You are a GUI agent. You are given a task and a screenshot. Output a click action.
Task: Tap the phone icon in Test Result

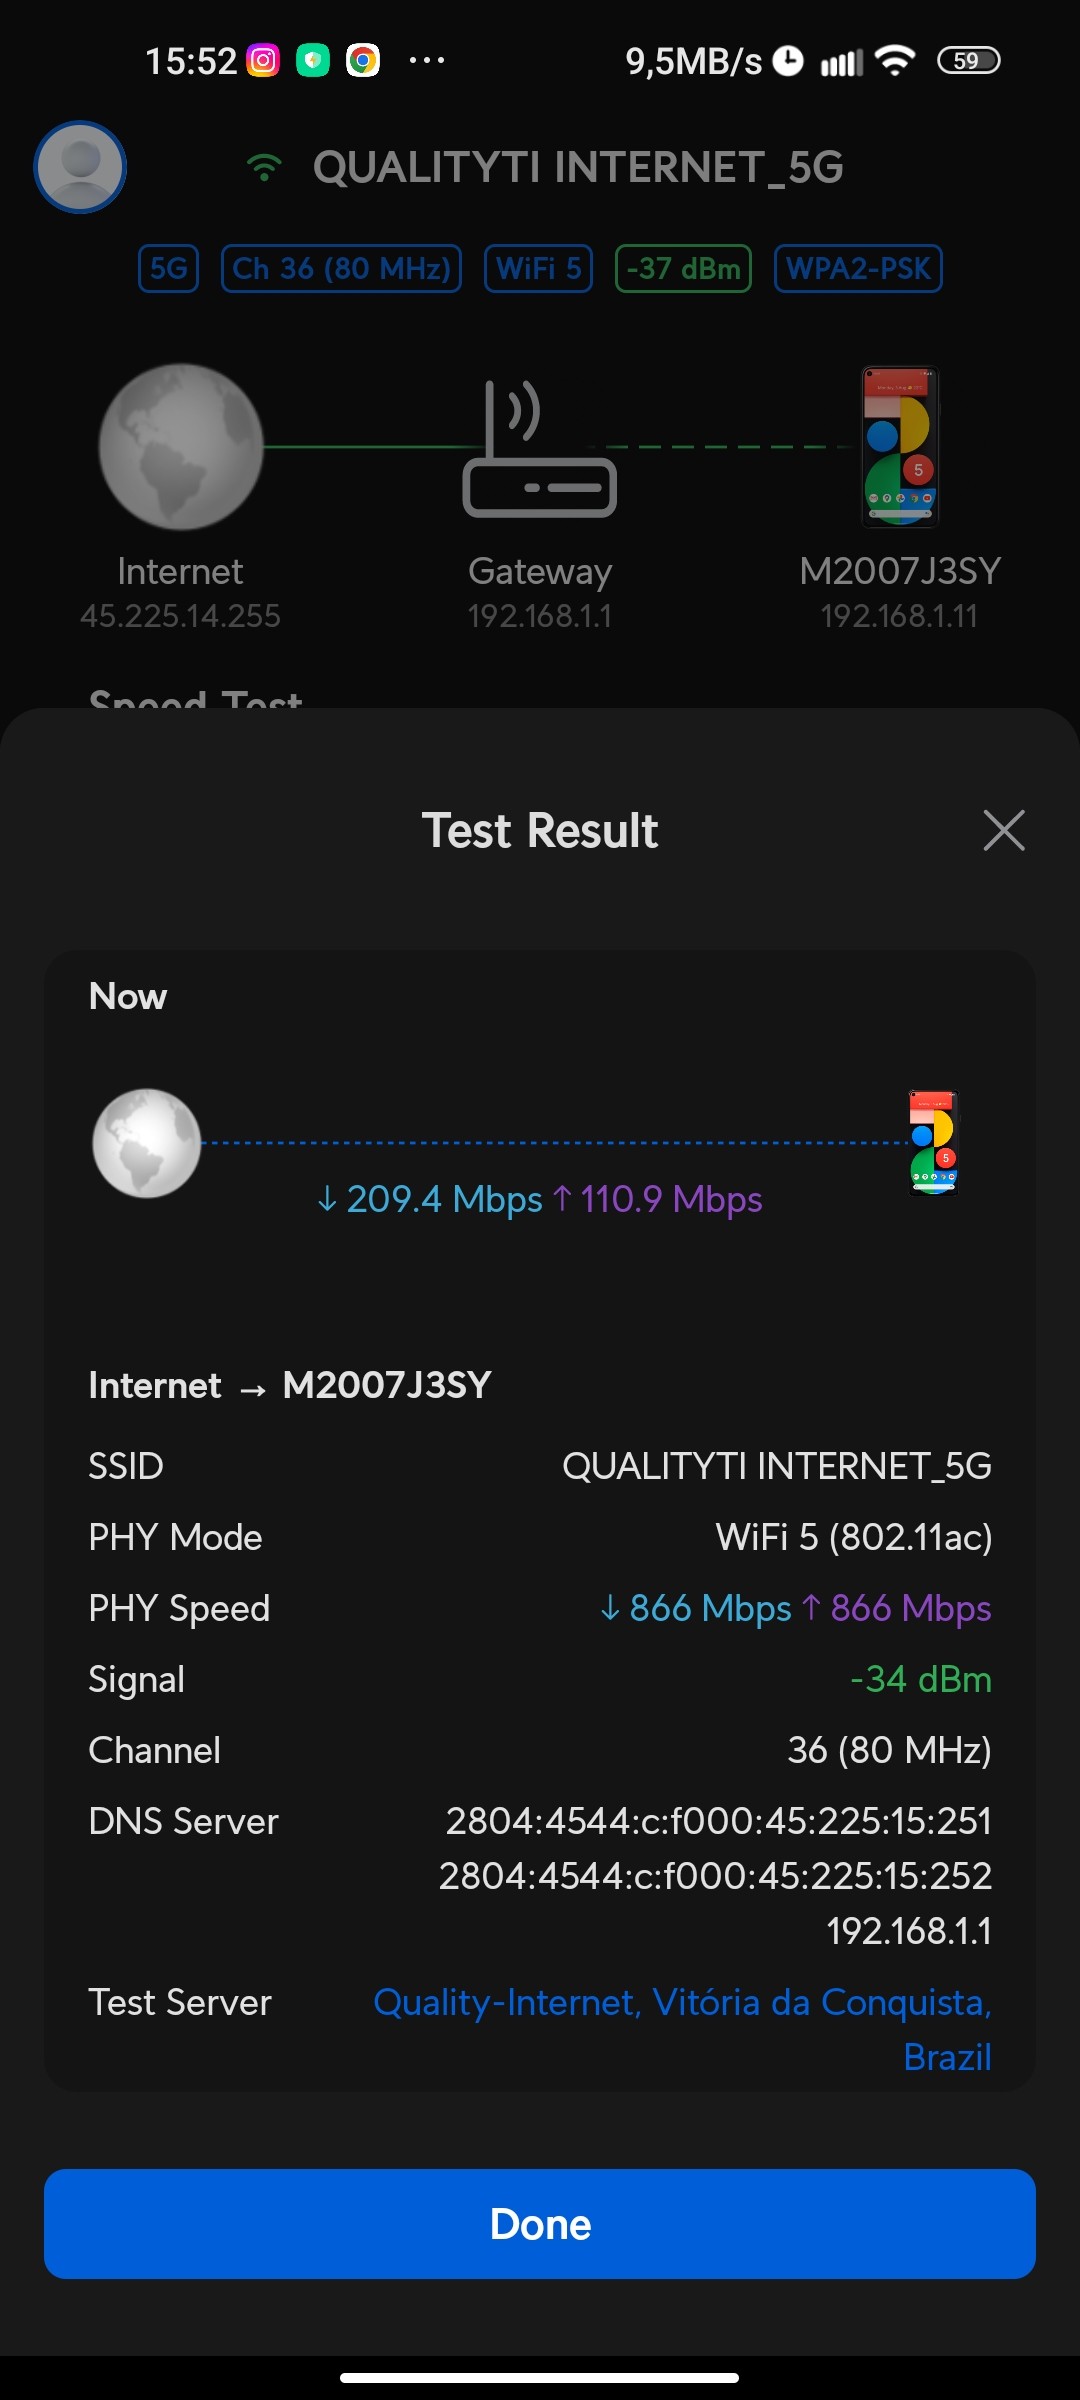934,1143
